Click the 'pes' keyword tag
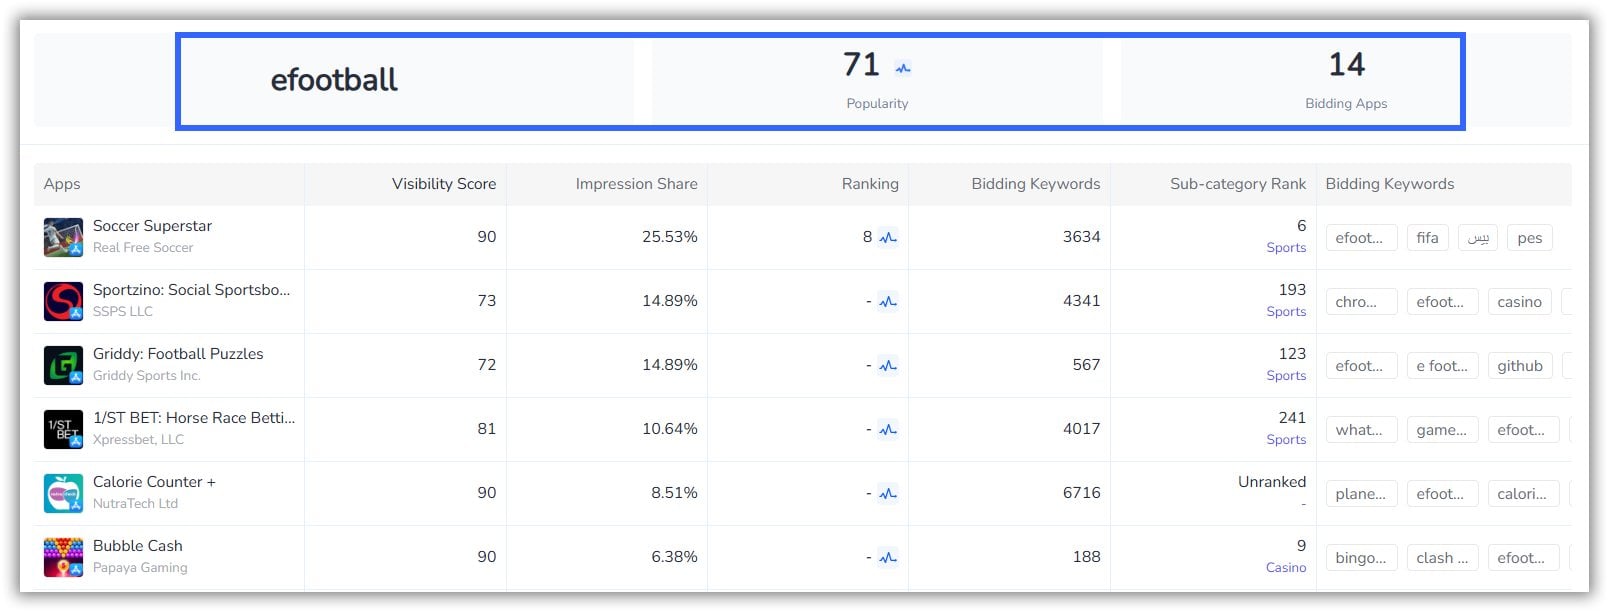The image size is (1609, 612). pos(1529,238)
